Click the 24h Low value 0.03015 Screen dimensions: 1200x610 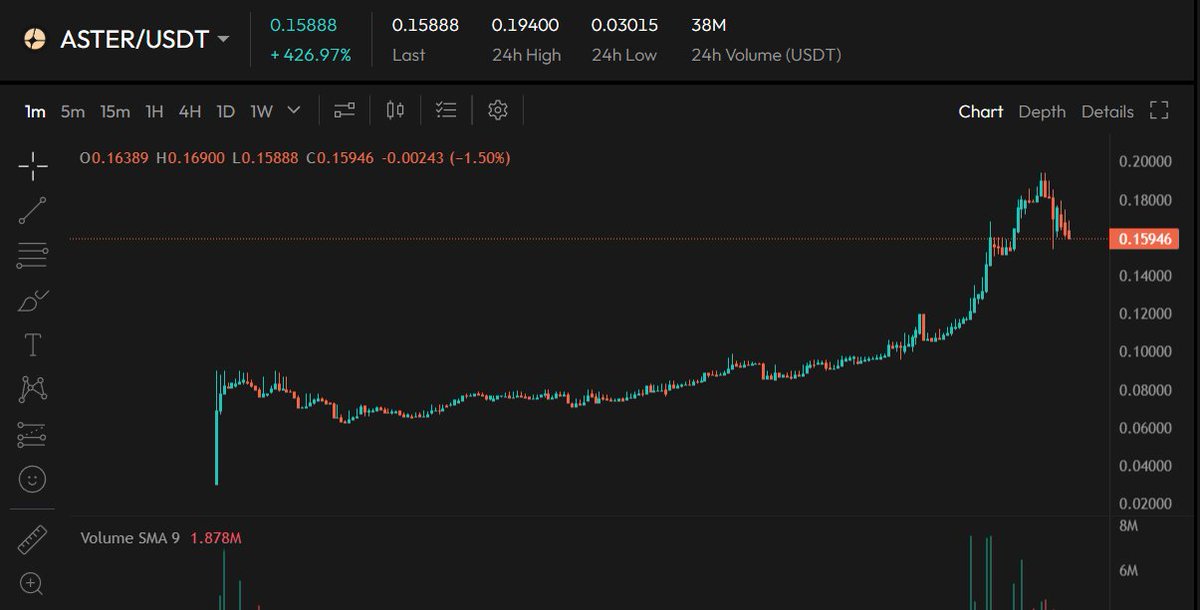point(624,25)
